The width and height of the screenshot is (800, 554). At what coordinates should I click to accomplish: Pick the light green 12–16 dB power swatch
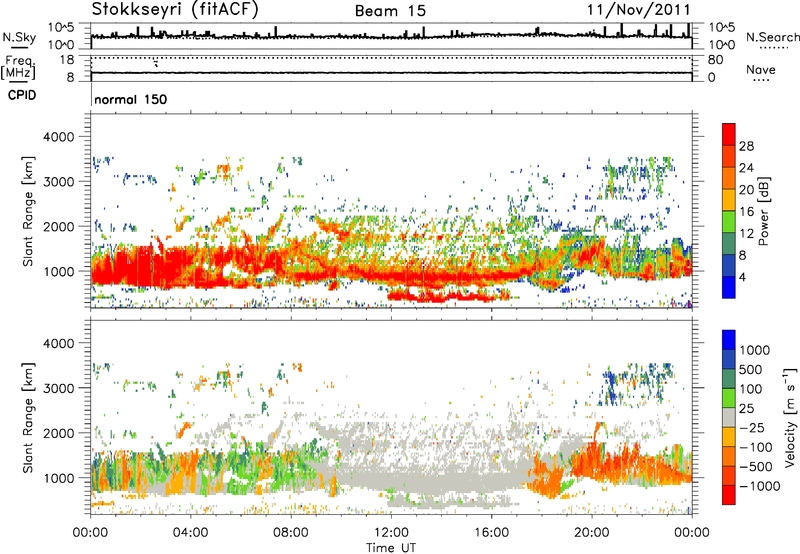pyautogui.click(x=729, y=222)
